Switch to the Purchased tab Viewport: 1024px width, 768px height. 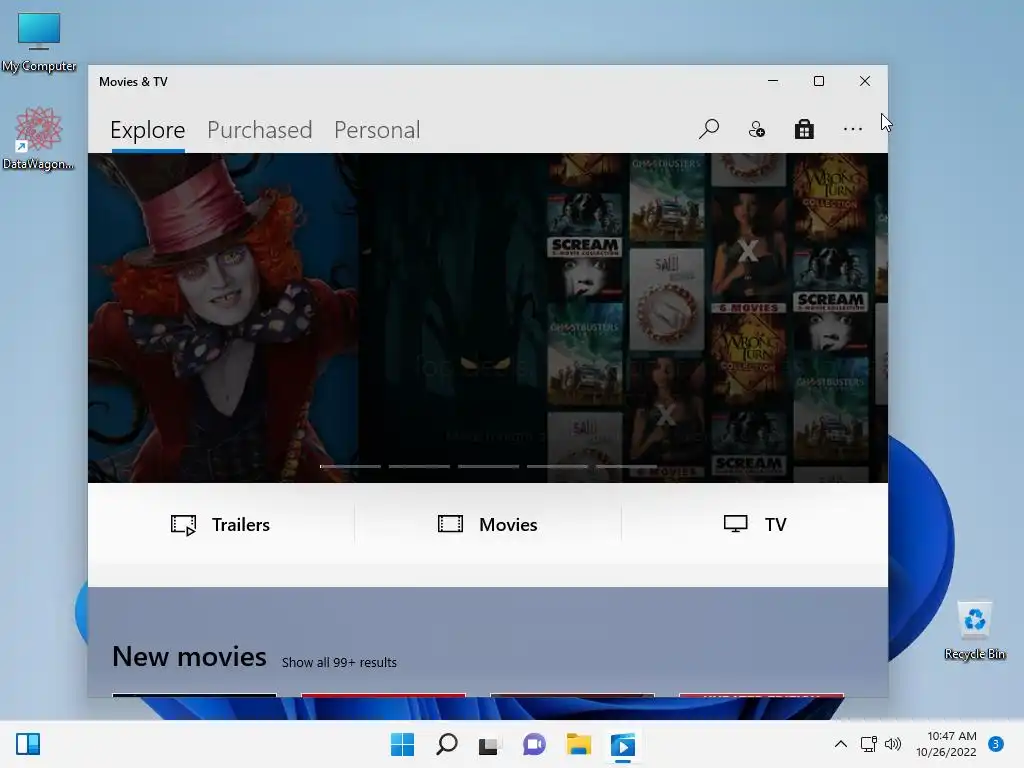(259, 130)
